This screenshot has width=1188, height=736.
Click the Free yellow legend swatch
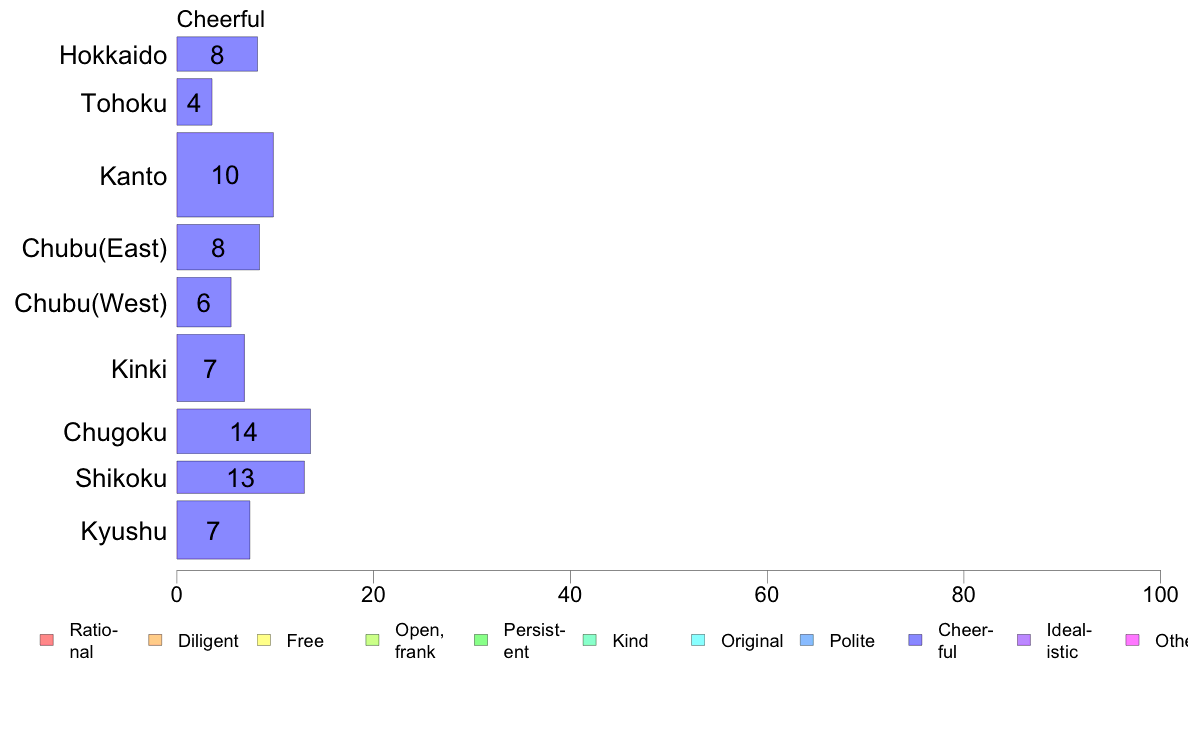[x=264, y=640]
